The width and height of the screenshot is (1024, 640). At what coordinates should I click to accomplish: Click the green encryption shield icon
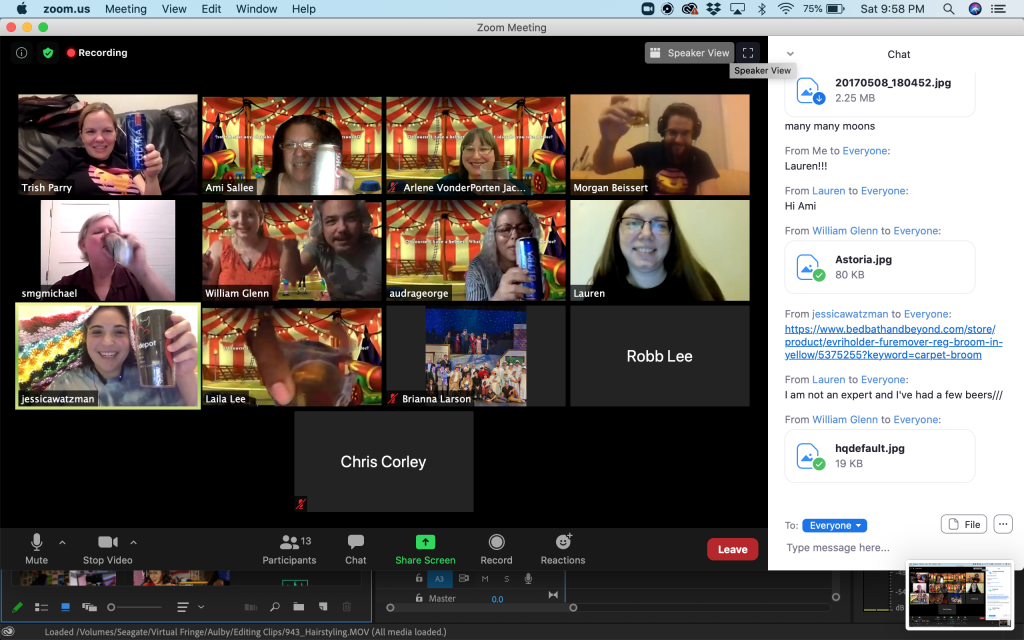[x=47, y=53]
